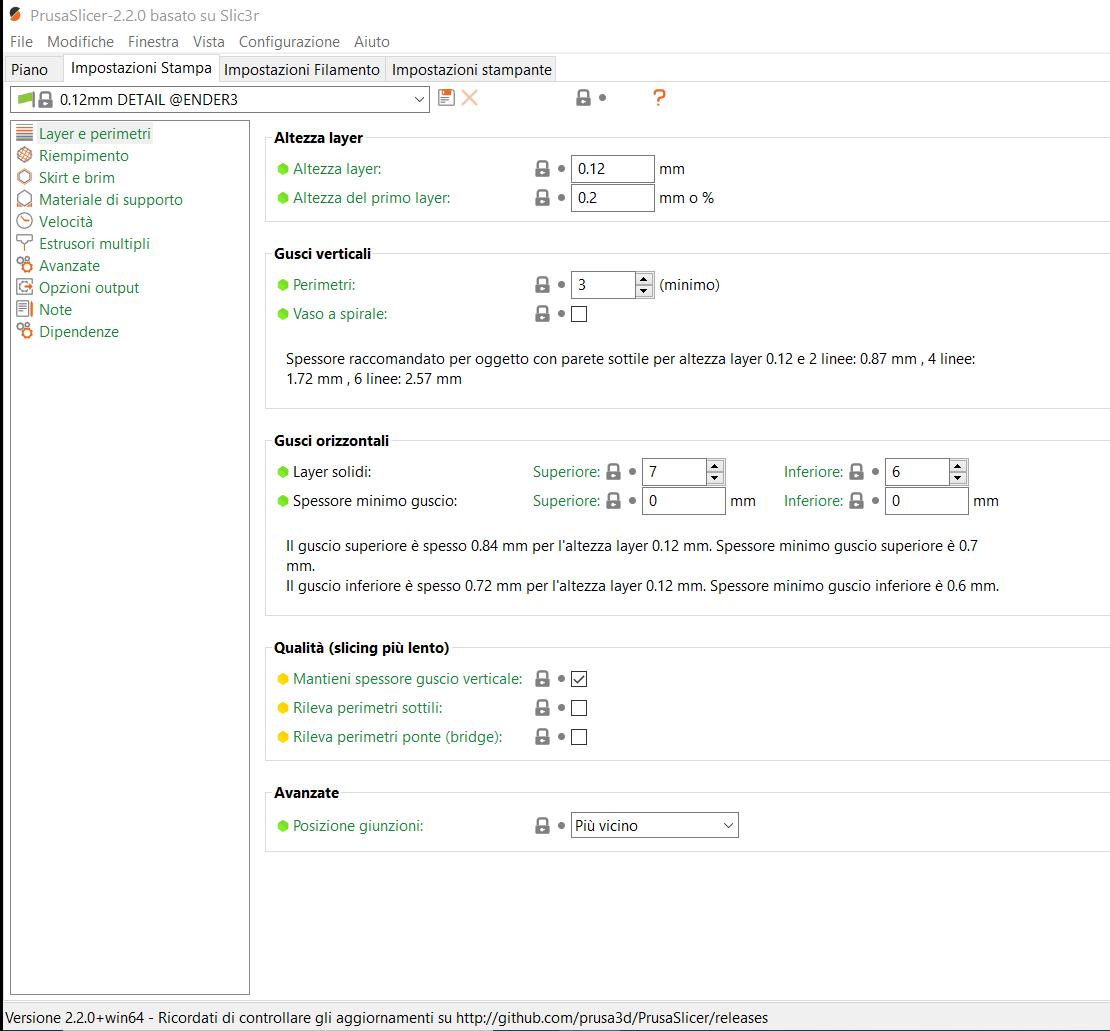Click the Avanzate gears icon in sidebar
This screenshot has height=1031, width=1110.
point(25,265)
